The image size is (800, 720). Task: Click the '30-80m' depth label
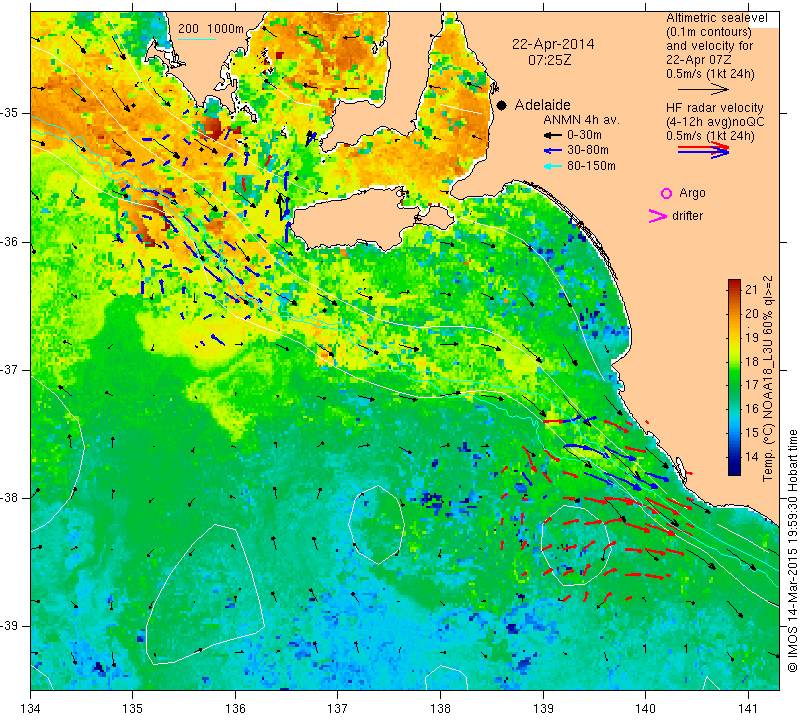click(x=588, y=150)
